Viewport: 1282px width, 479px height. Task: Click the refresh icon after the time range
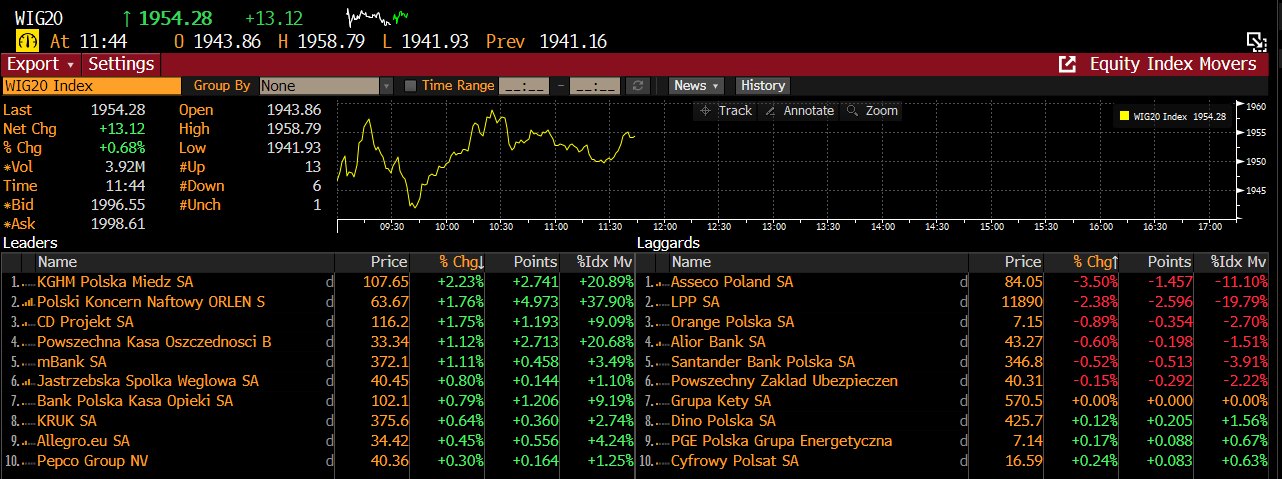pyautogui.click(x=638, y=86)
